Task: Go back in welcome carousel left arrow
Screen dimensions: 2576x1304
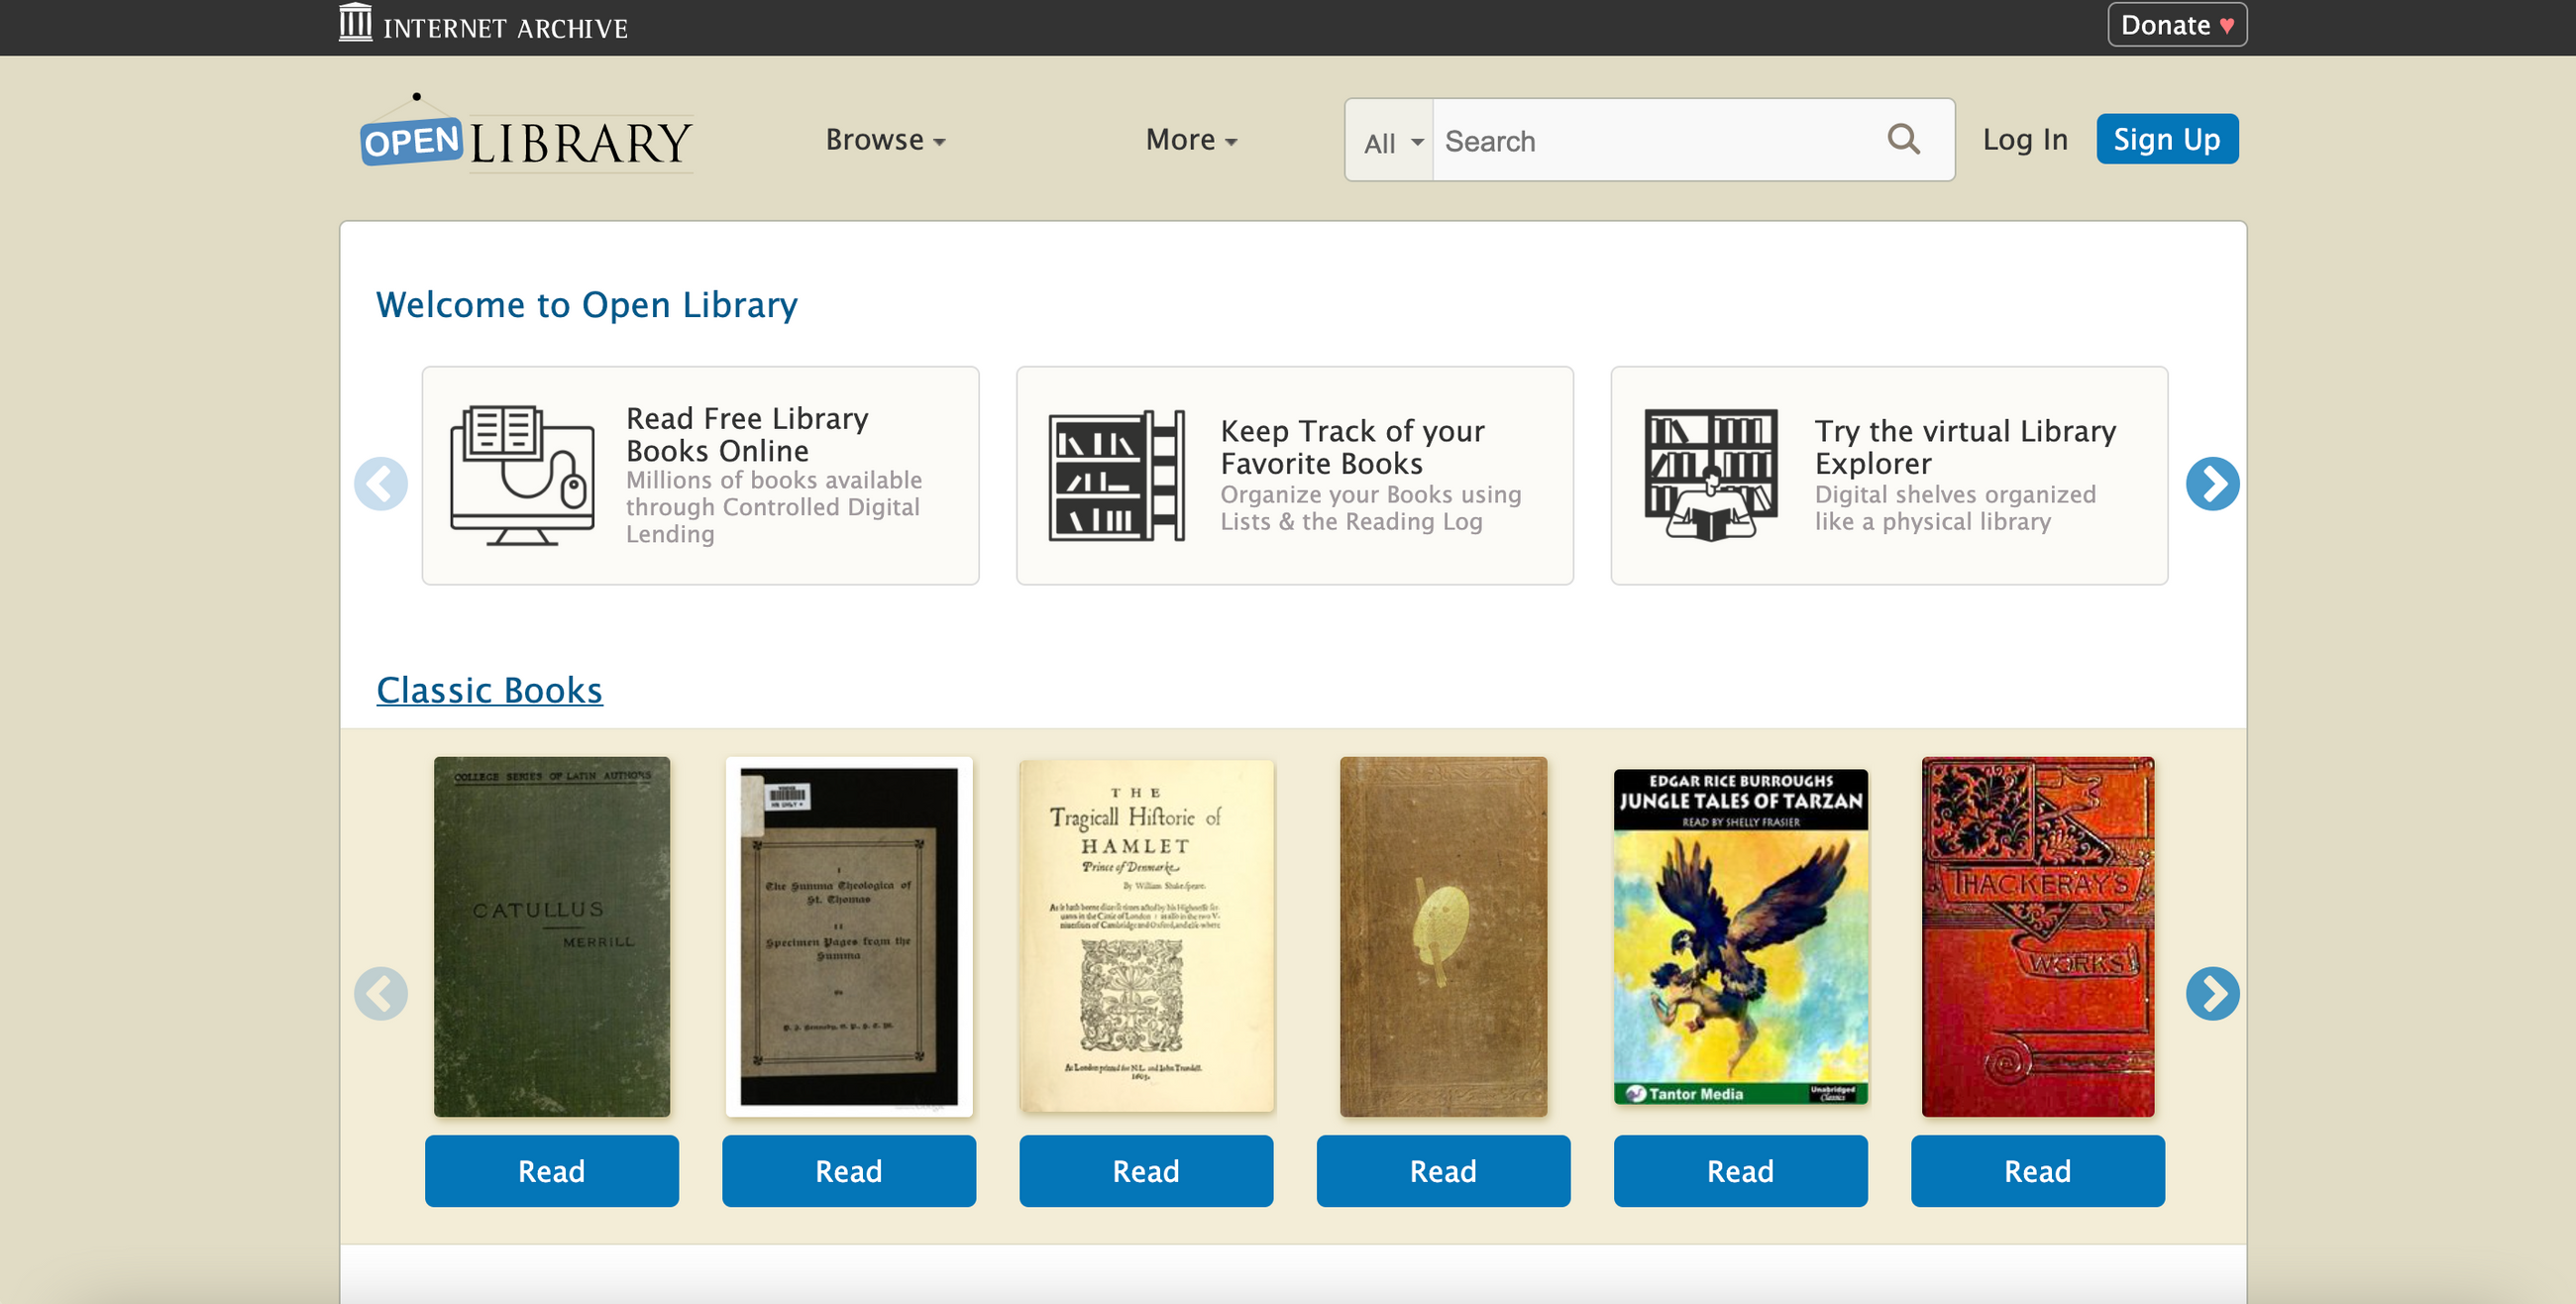Action: 381,484
